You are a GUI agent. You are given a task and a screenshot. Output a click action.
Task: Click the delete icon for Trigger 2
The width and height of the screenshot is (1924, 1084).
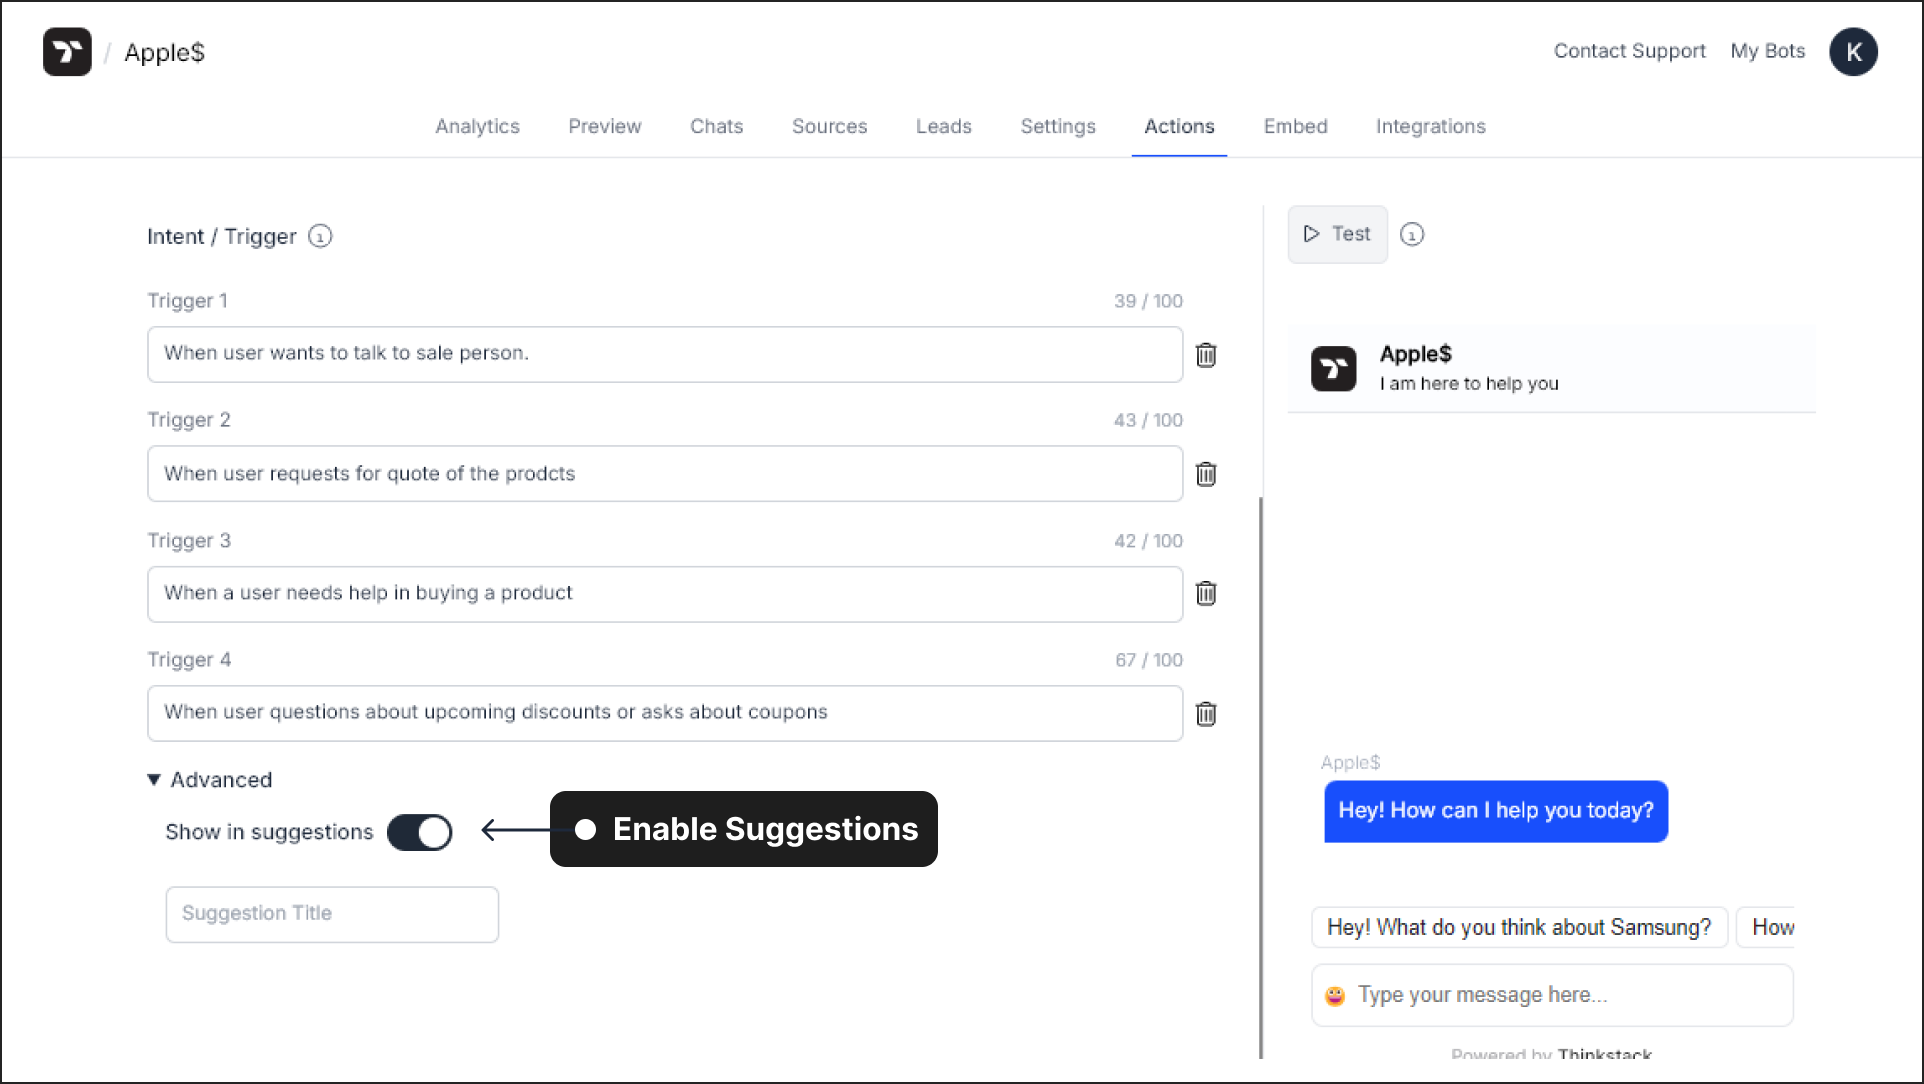(x=1206, y=473)
